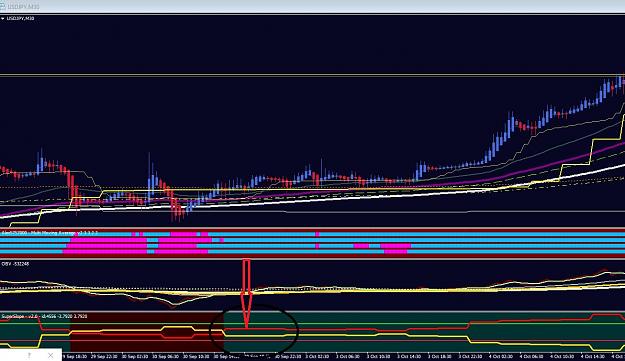
Task: Click the 4 Oct 14:30 time axis label
Action: click(x=593, y=356)
